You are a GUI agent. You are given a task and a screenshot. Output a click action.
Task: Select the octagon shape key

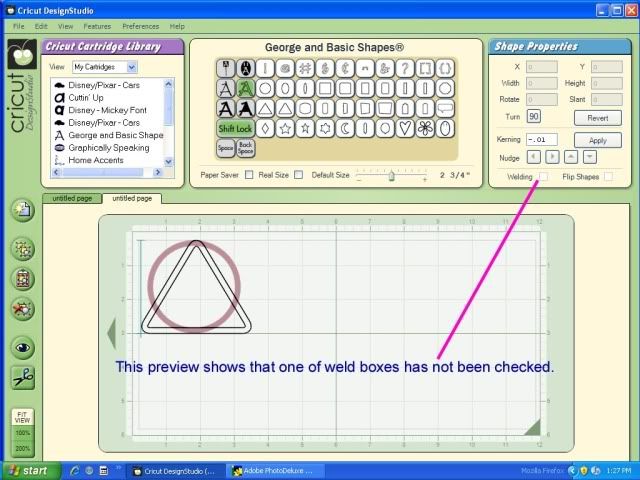(x=445, y=89)
